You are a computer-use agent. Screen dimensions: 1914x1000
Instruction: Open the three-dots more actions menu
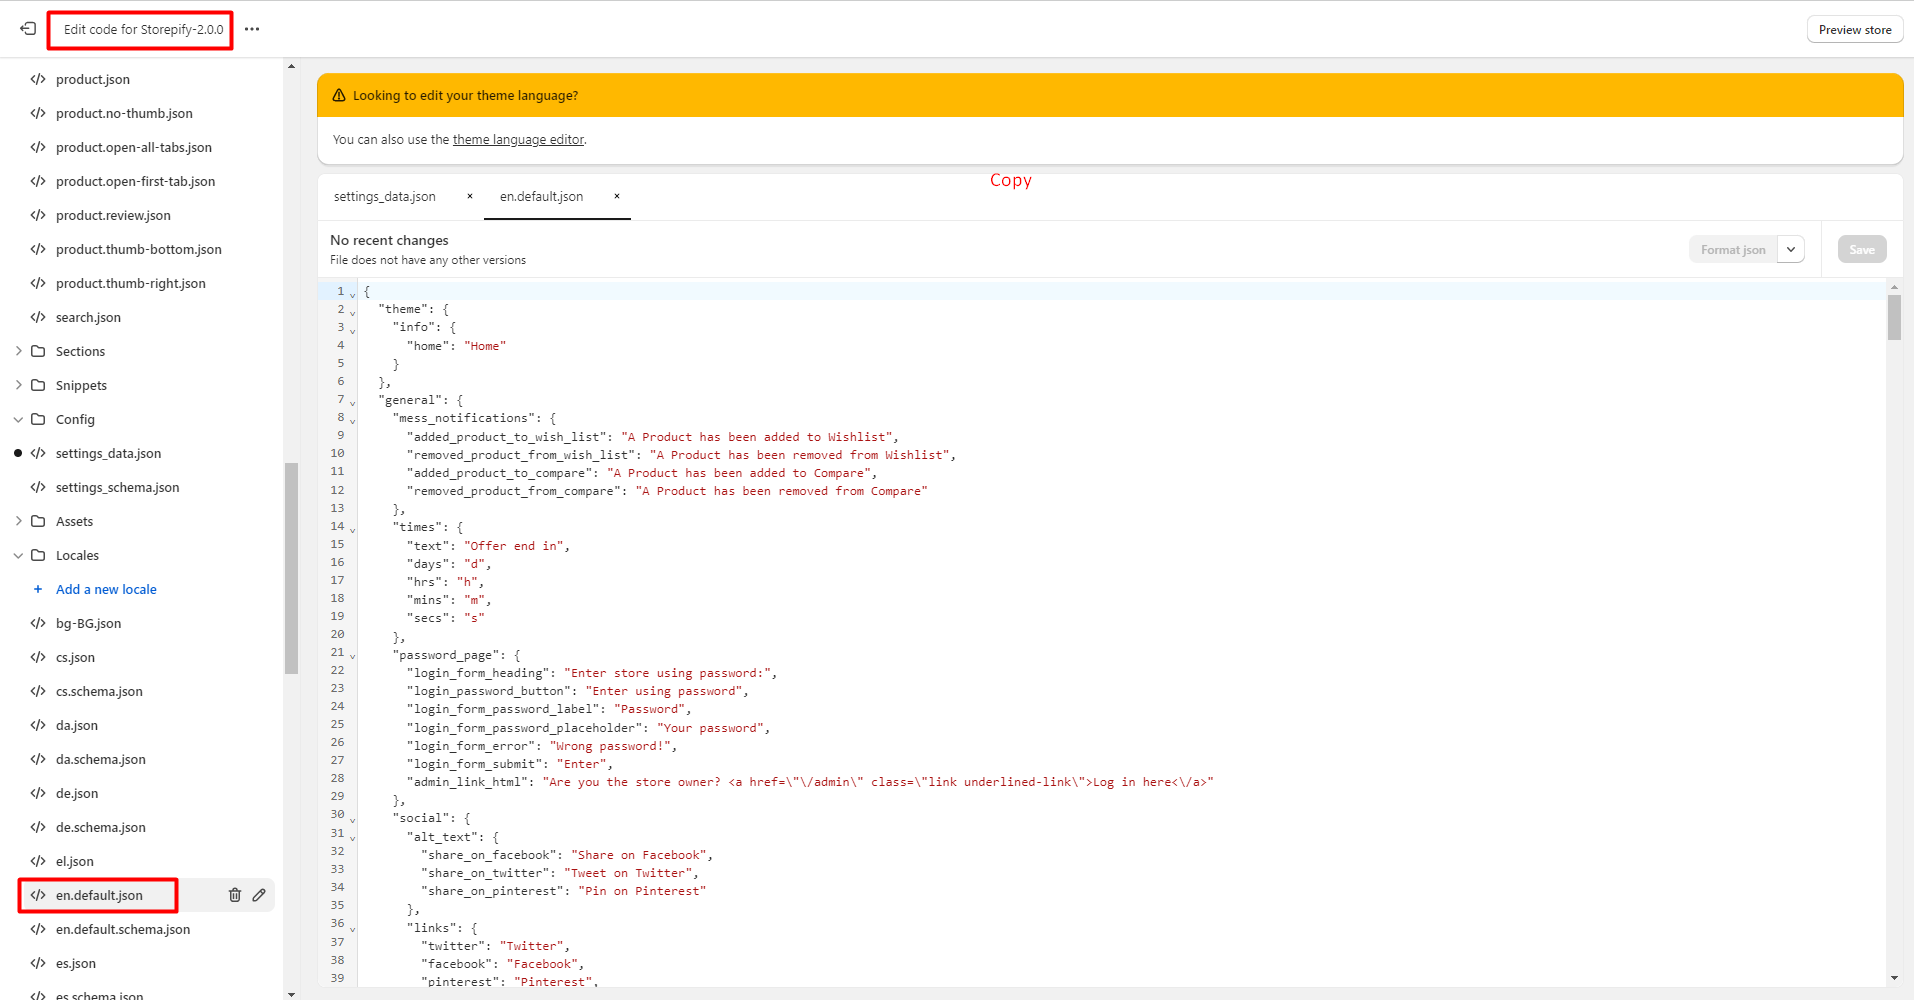(x=252, y=29)
